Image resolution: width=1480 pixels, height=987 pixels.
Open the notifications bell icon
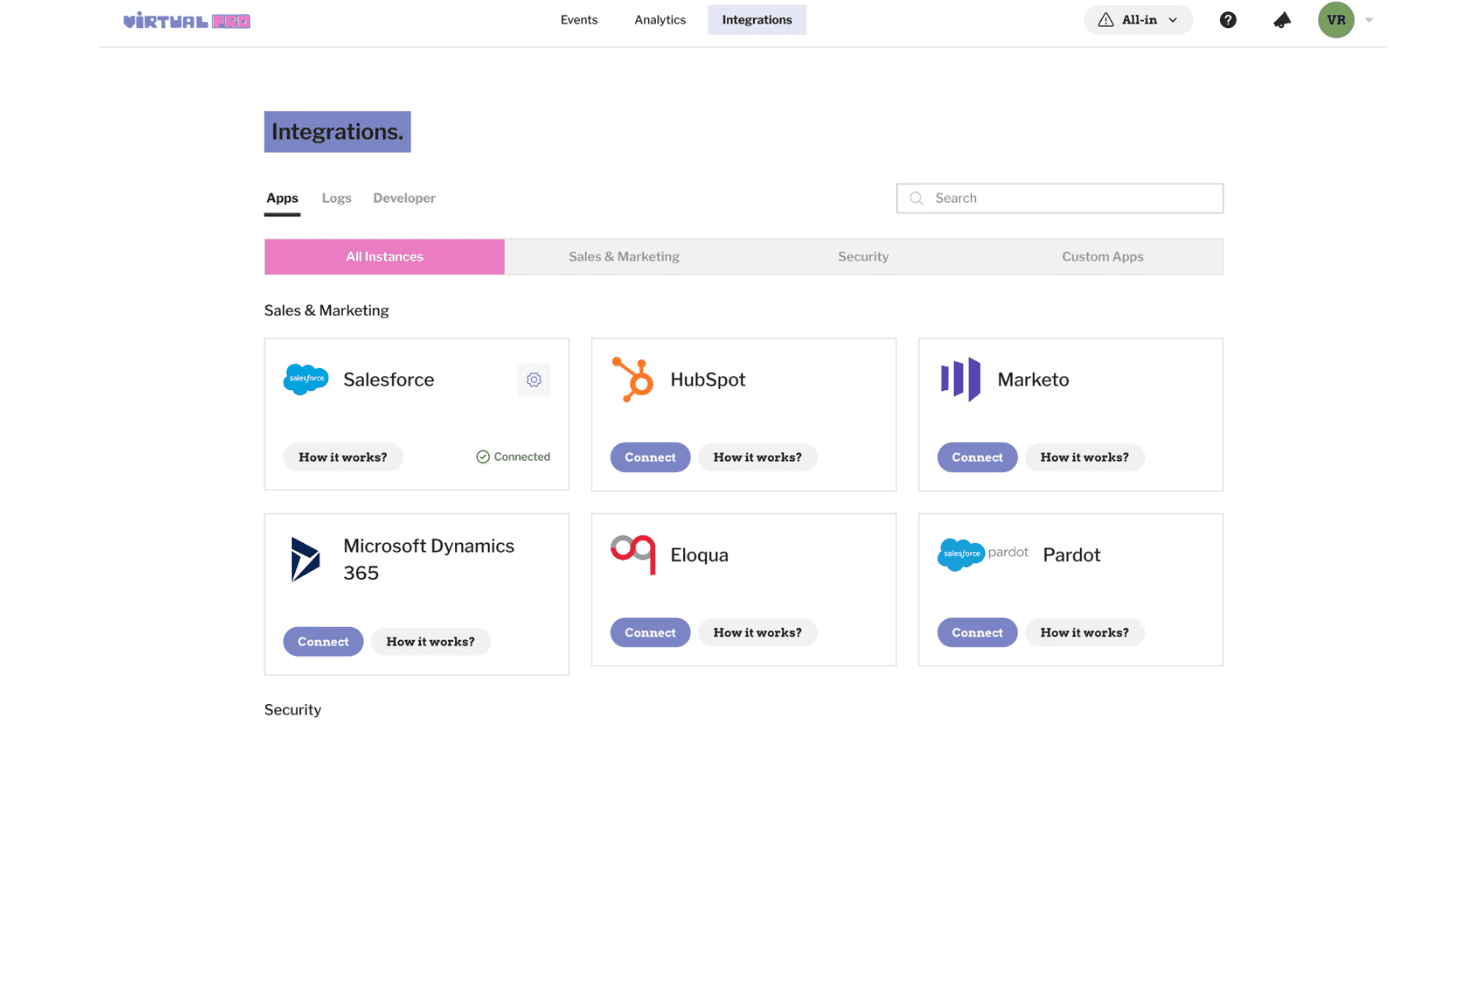click(1282, 20)
